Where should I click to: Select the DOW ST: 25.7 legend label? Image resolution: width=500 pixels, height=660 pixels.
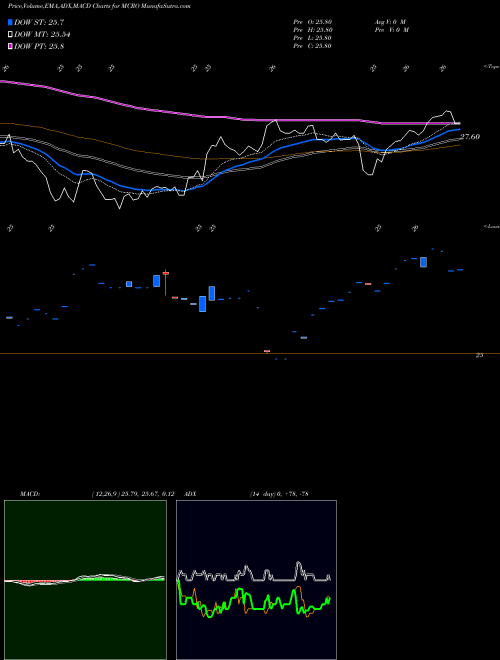tap(39, 22)
